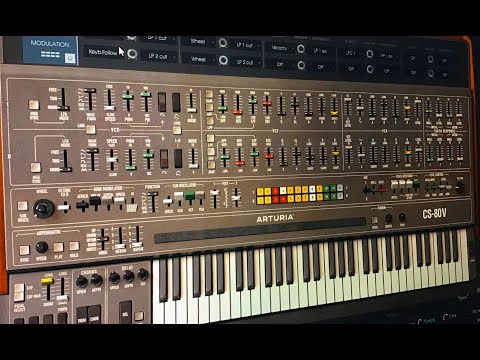Screen dimensions: 480x360
Task: Click the Sub Wheel button
Action: click(x=23, y=205)
